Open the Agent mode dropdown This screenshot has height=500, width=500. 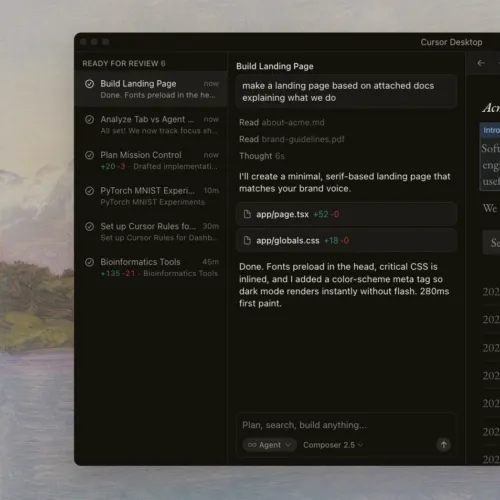click(269, 445)
